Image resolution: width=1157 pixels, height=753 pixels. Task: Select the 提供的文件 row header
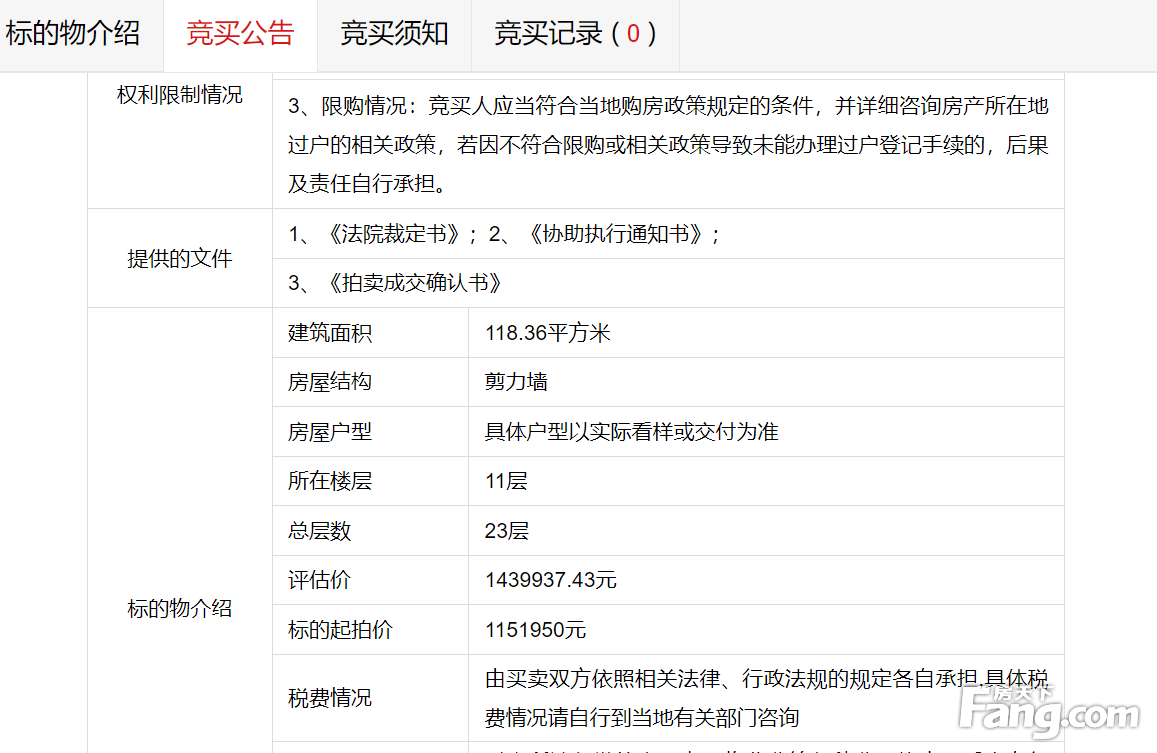180,259
